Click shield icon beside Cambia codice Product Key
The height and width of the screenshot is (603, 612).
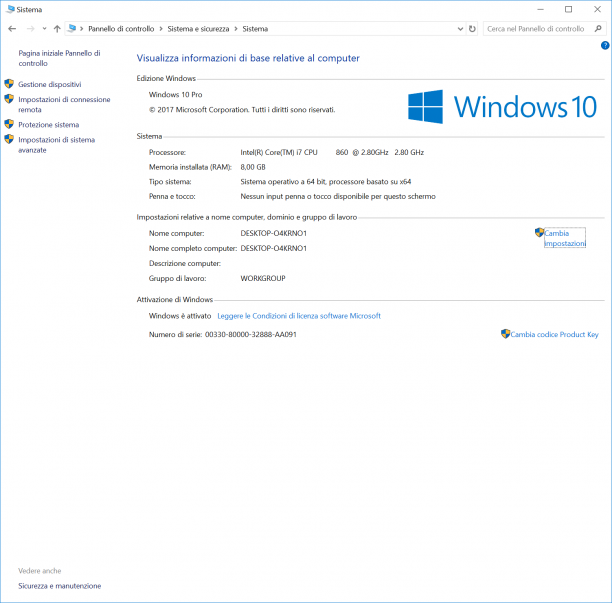pos(505,334)
